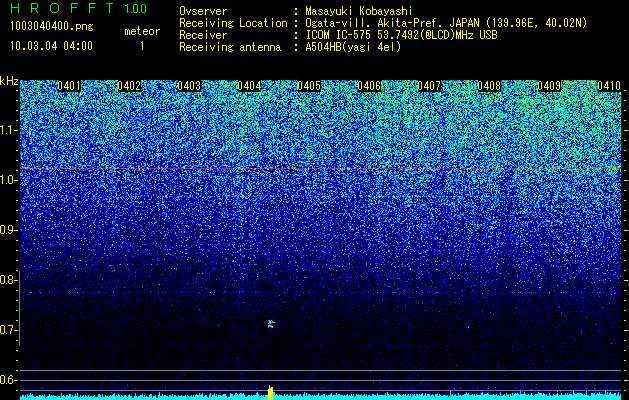Viewport: 629px width, 400px height.
Task: Click the 0409 time marker label
Action: click(549, 86)
